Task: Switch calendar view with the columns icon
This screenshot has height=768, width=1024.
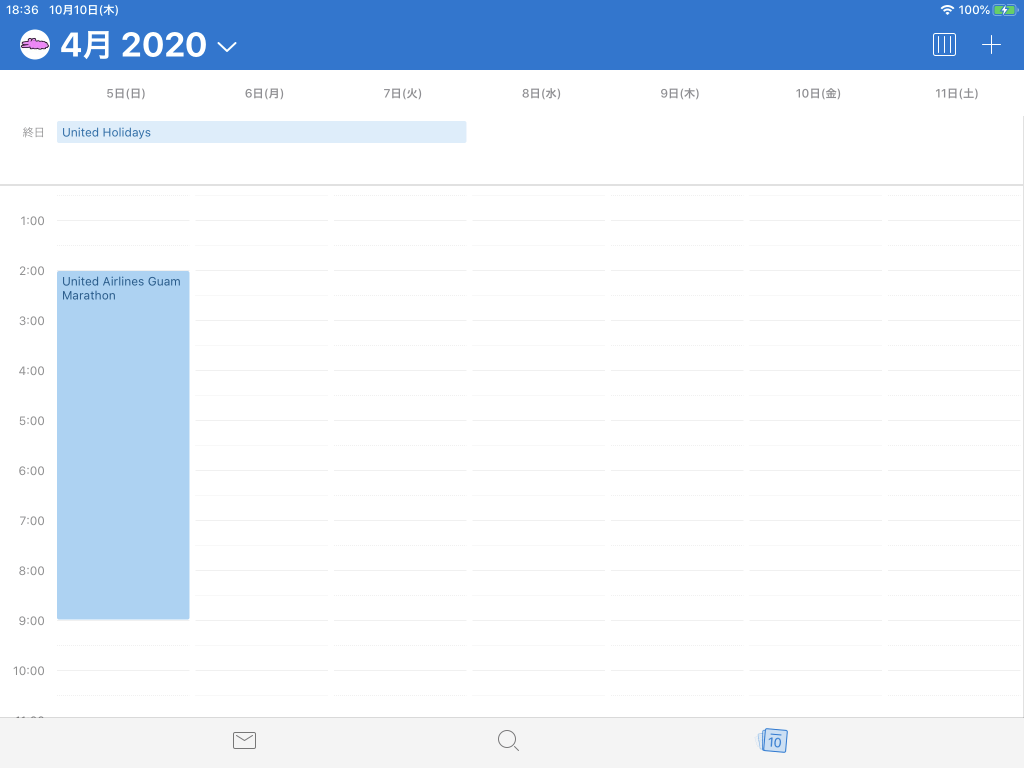Action: [944, 45]
